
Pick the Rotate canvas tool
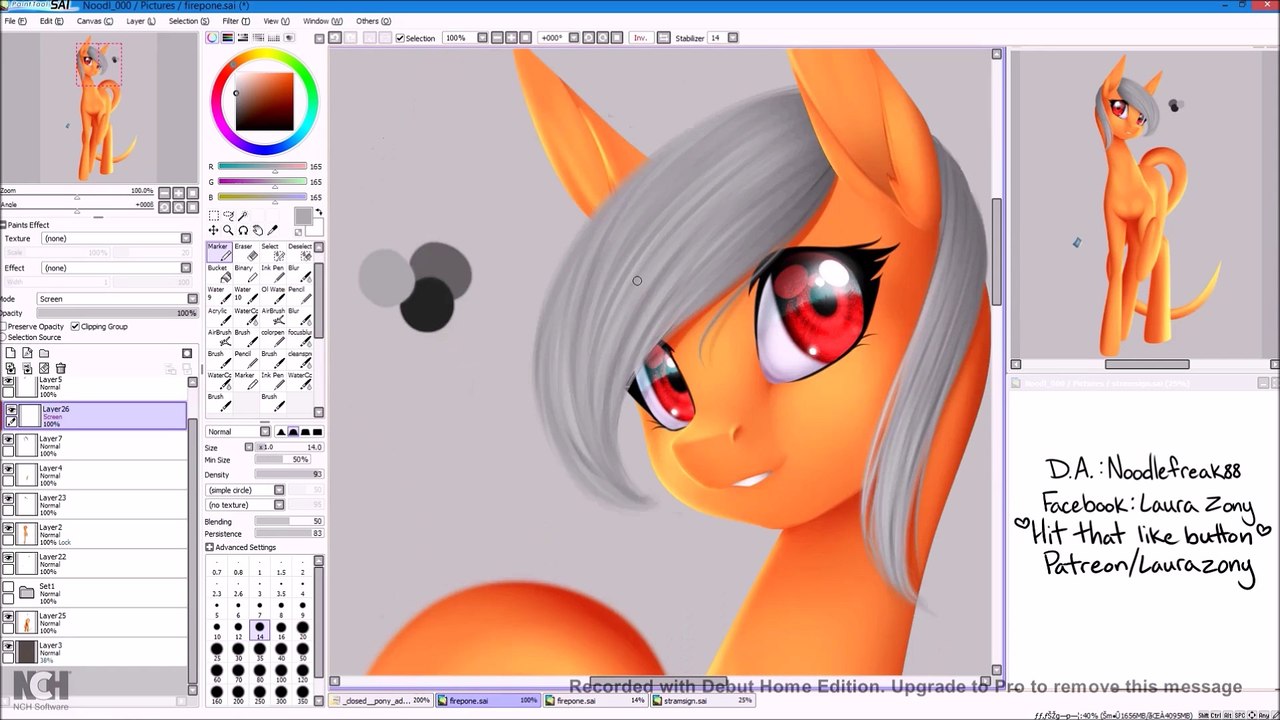[242, 230]
